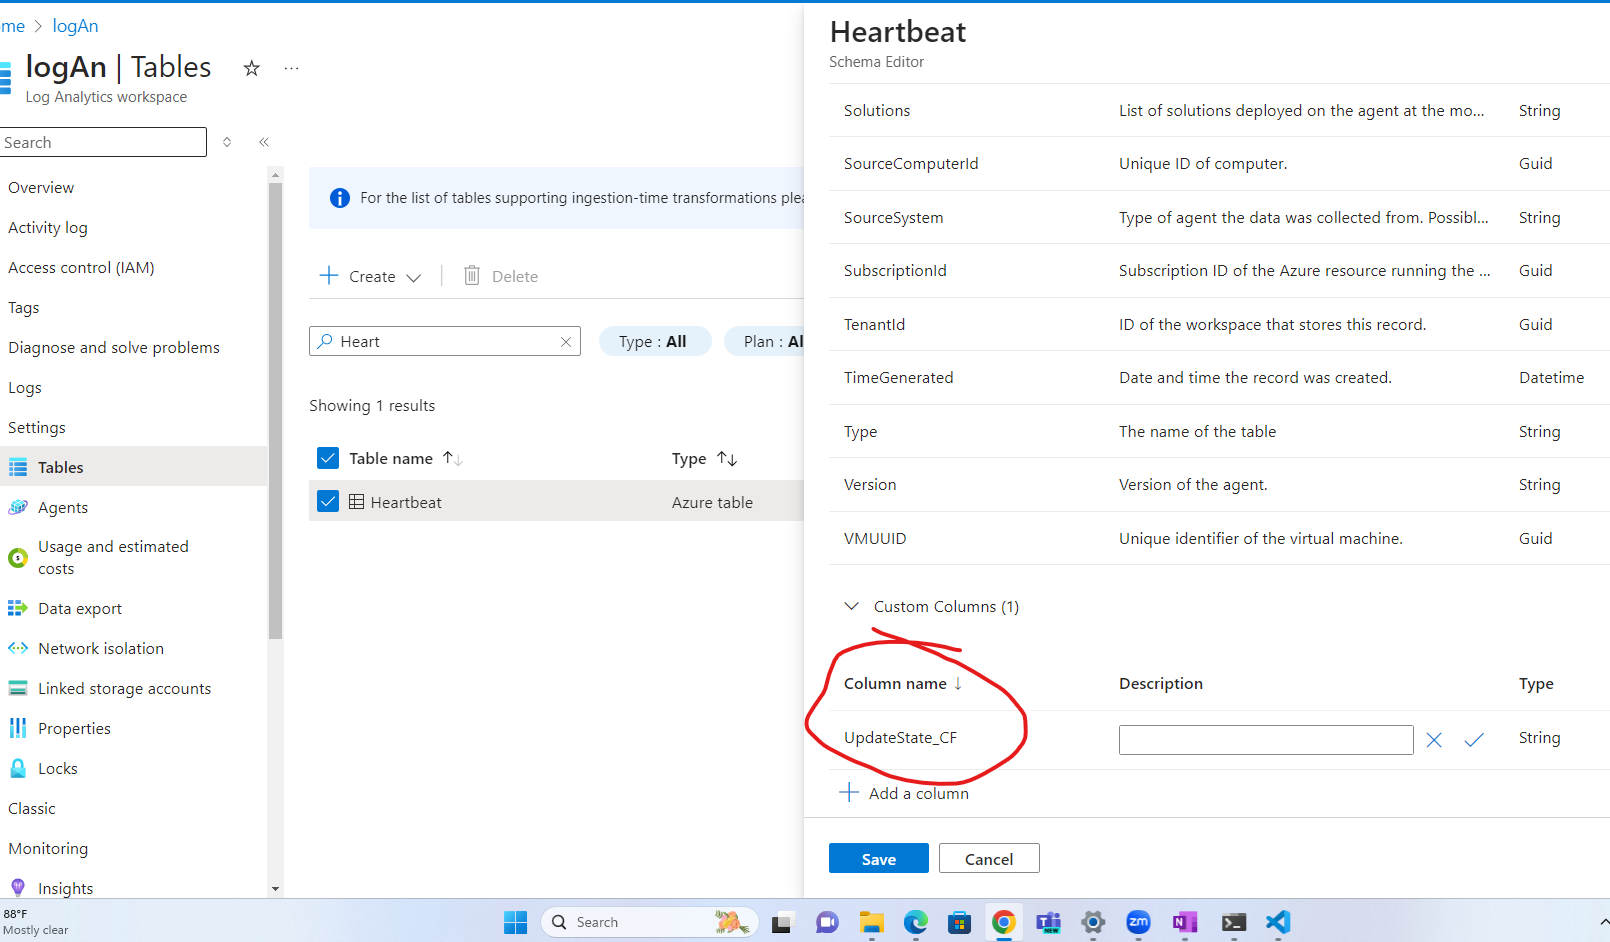Open OneNote from the taskbar

click(x=1185, y=922)
